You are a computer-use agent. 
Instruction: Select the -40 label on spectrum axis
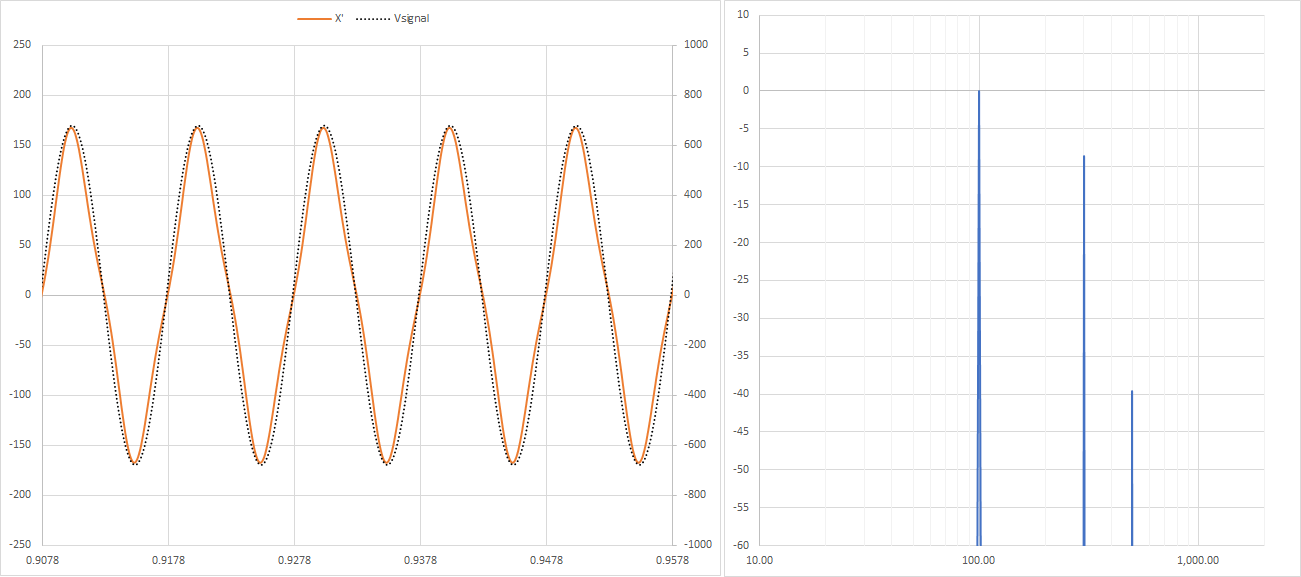pyautogui.click(x=741, y=393)
